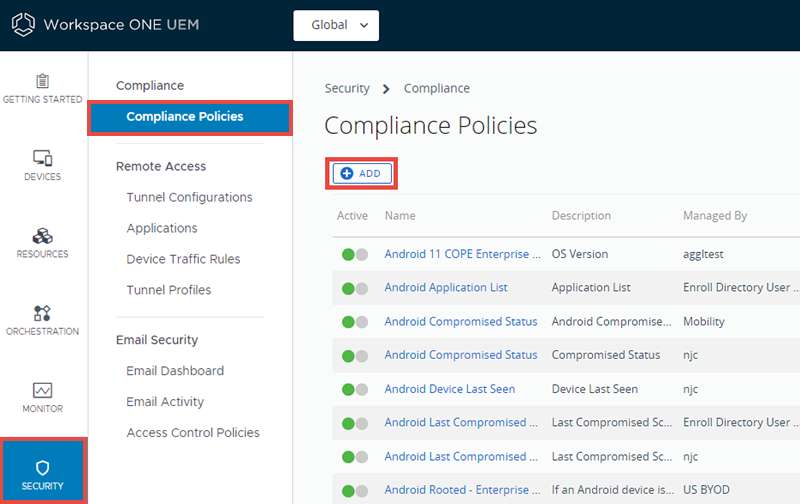Open the Global organization group dropdown
This screenshot has width=800, height=504.
click(x=336, y=25)
